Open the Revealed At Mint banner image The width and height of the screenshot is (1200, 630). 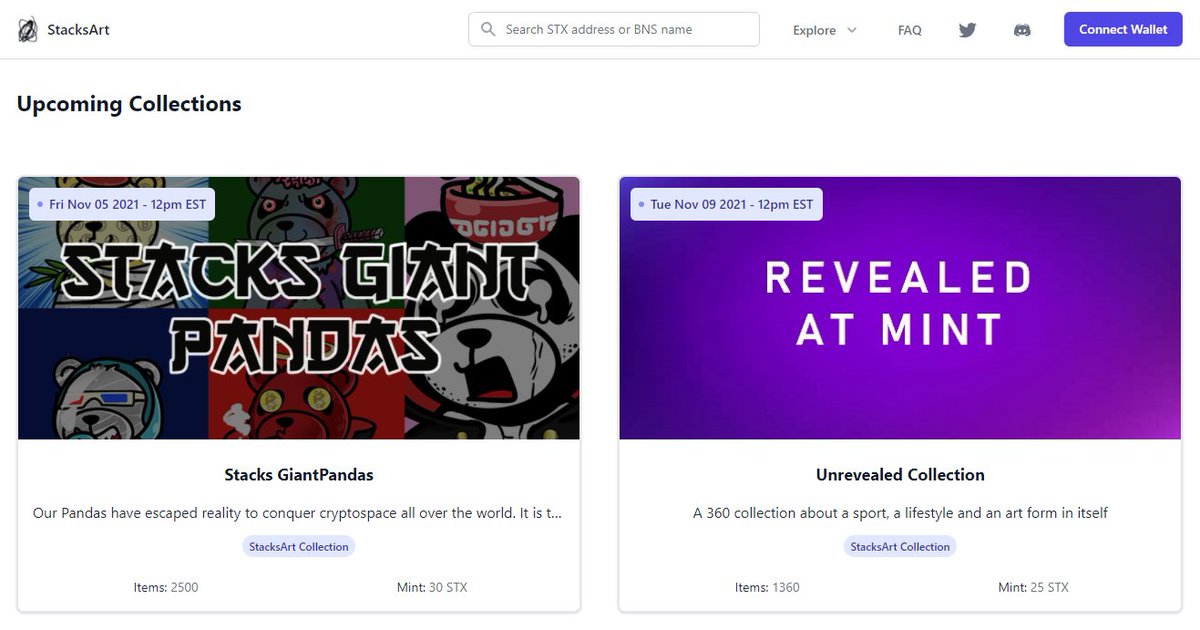[x=900, y=308]
